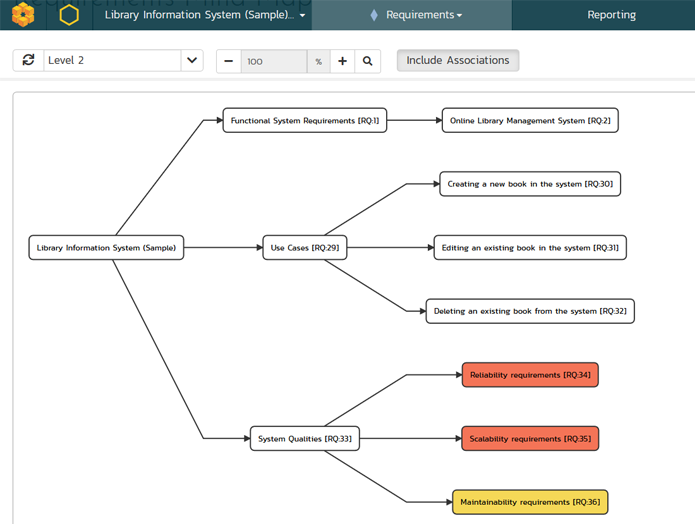This screenshot has height=524, width=695.
Task: Click the plus zoom in button
Action: (343, 61)
